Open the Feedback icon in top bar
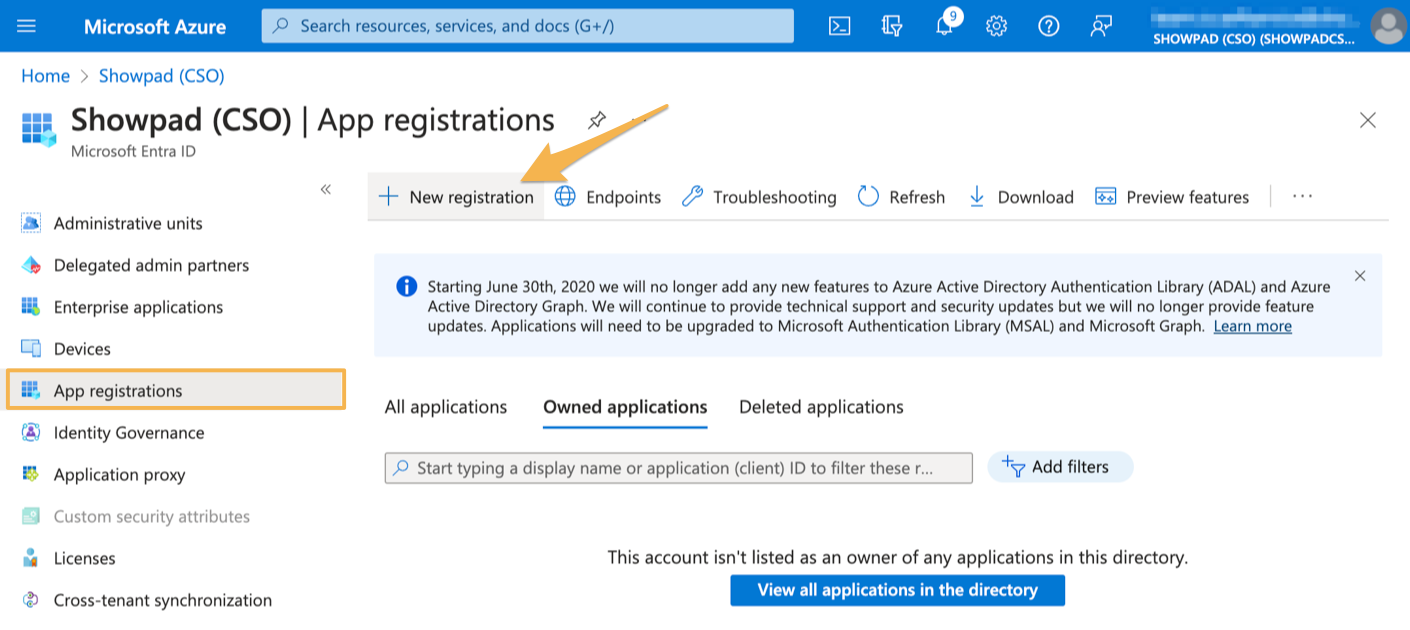Image resolution: width=1410 pixels, height=630 pixels. [1101, 26]
